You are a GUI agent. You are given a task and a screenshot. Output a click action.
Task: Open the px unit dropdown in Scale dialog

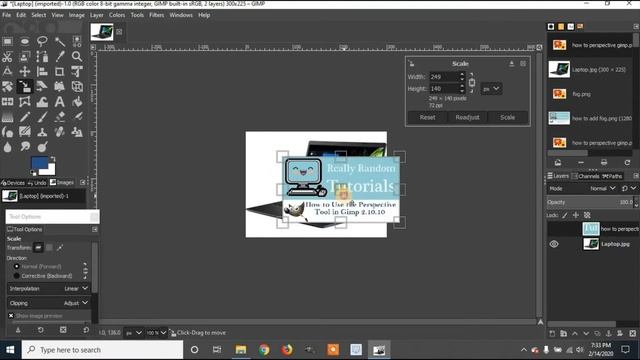pos(491,89)
